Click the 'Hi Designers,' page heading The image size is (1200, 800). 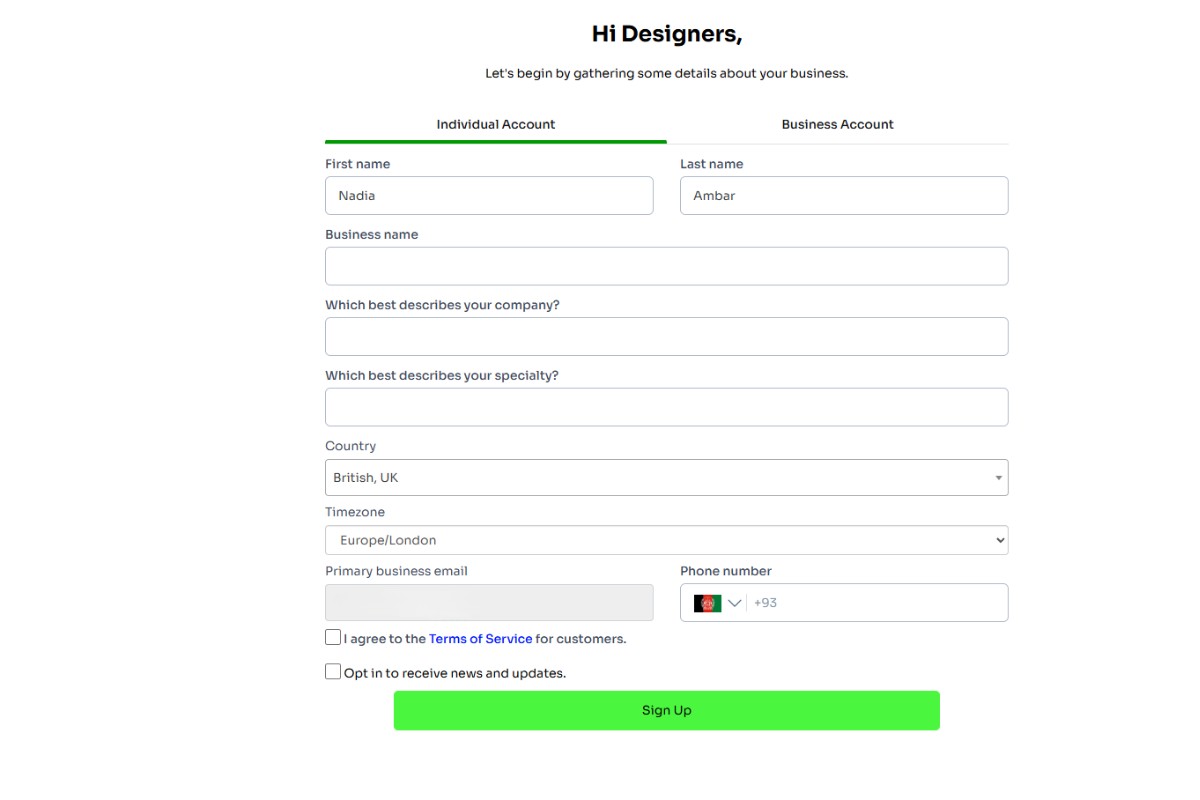[x=666, y=34]
